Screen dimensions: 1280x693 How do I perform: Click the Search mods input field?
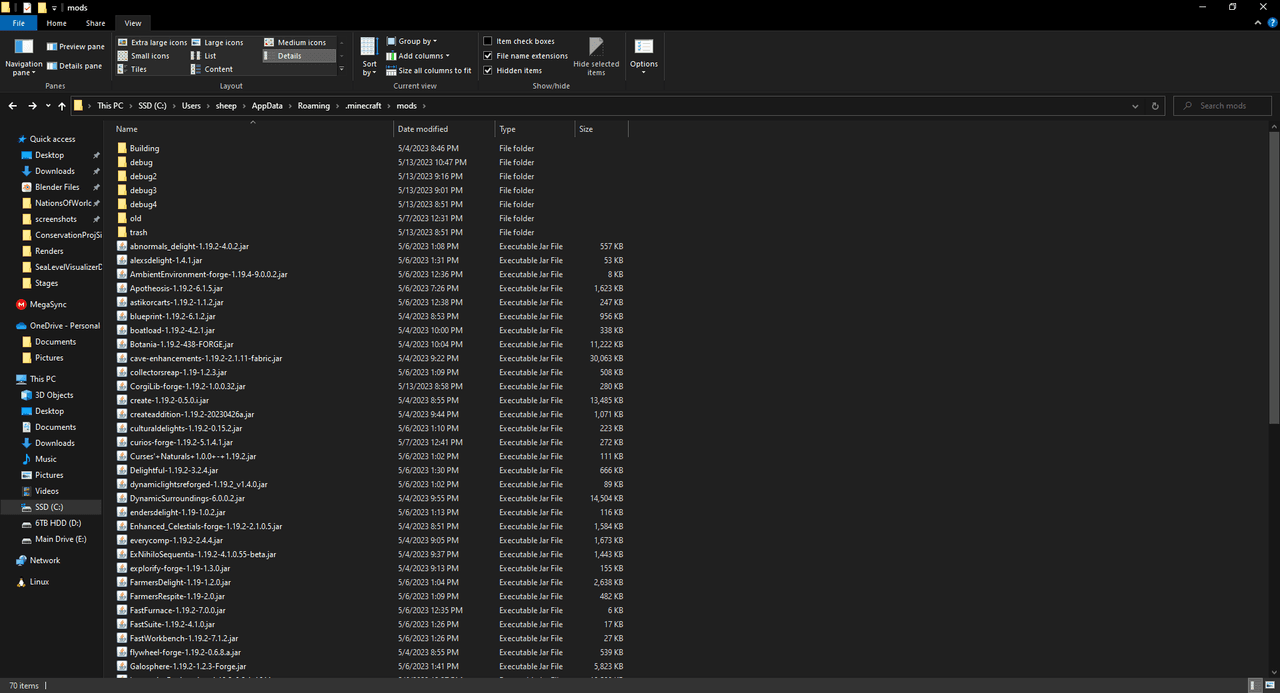(1230, 106)
